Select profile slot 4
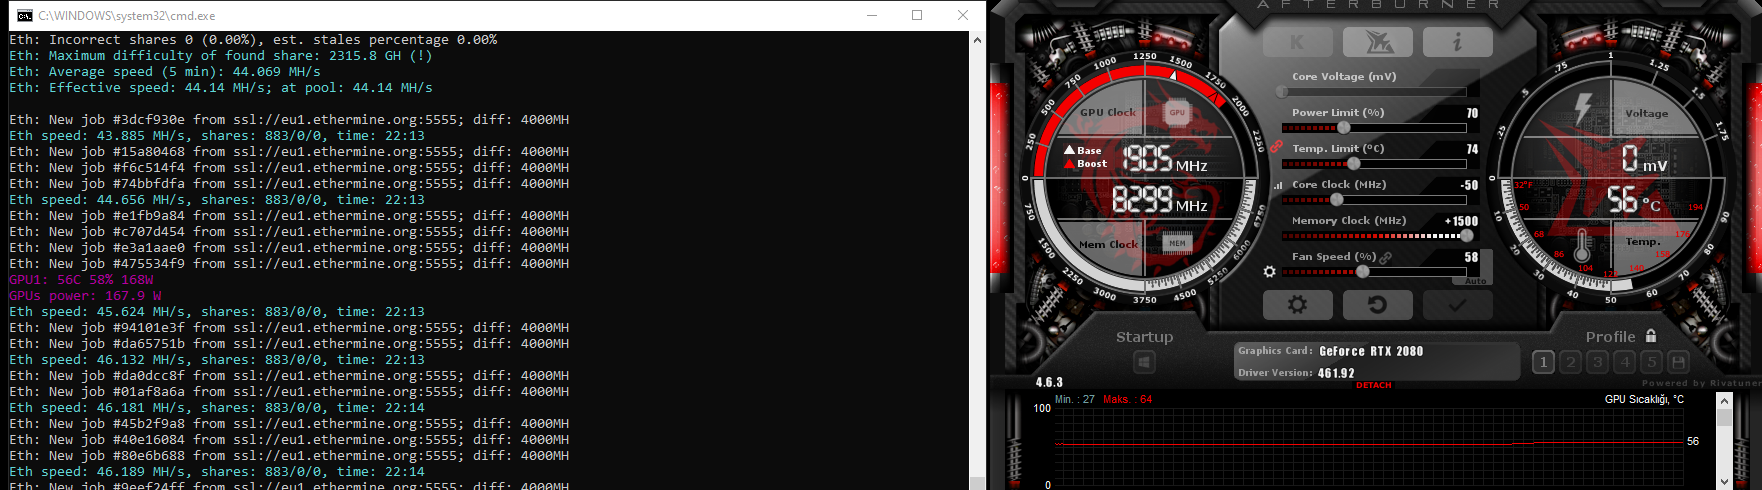The image size is (1762, 490). (x=1624, y=362)
